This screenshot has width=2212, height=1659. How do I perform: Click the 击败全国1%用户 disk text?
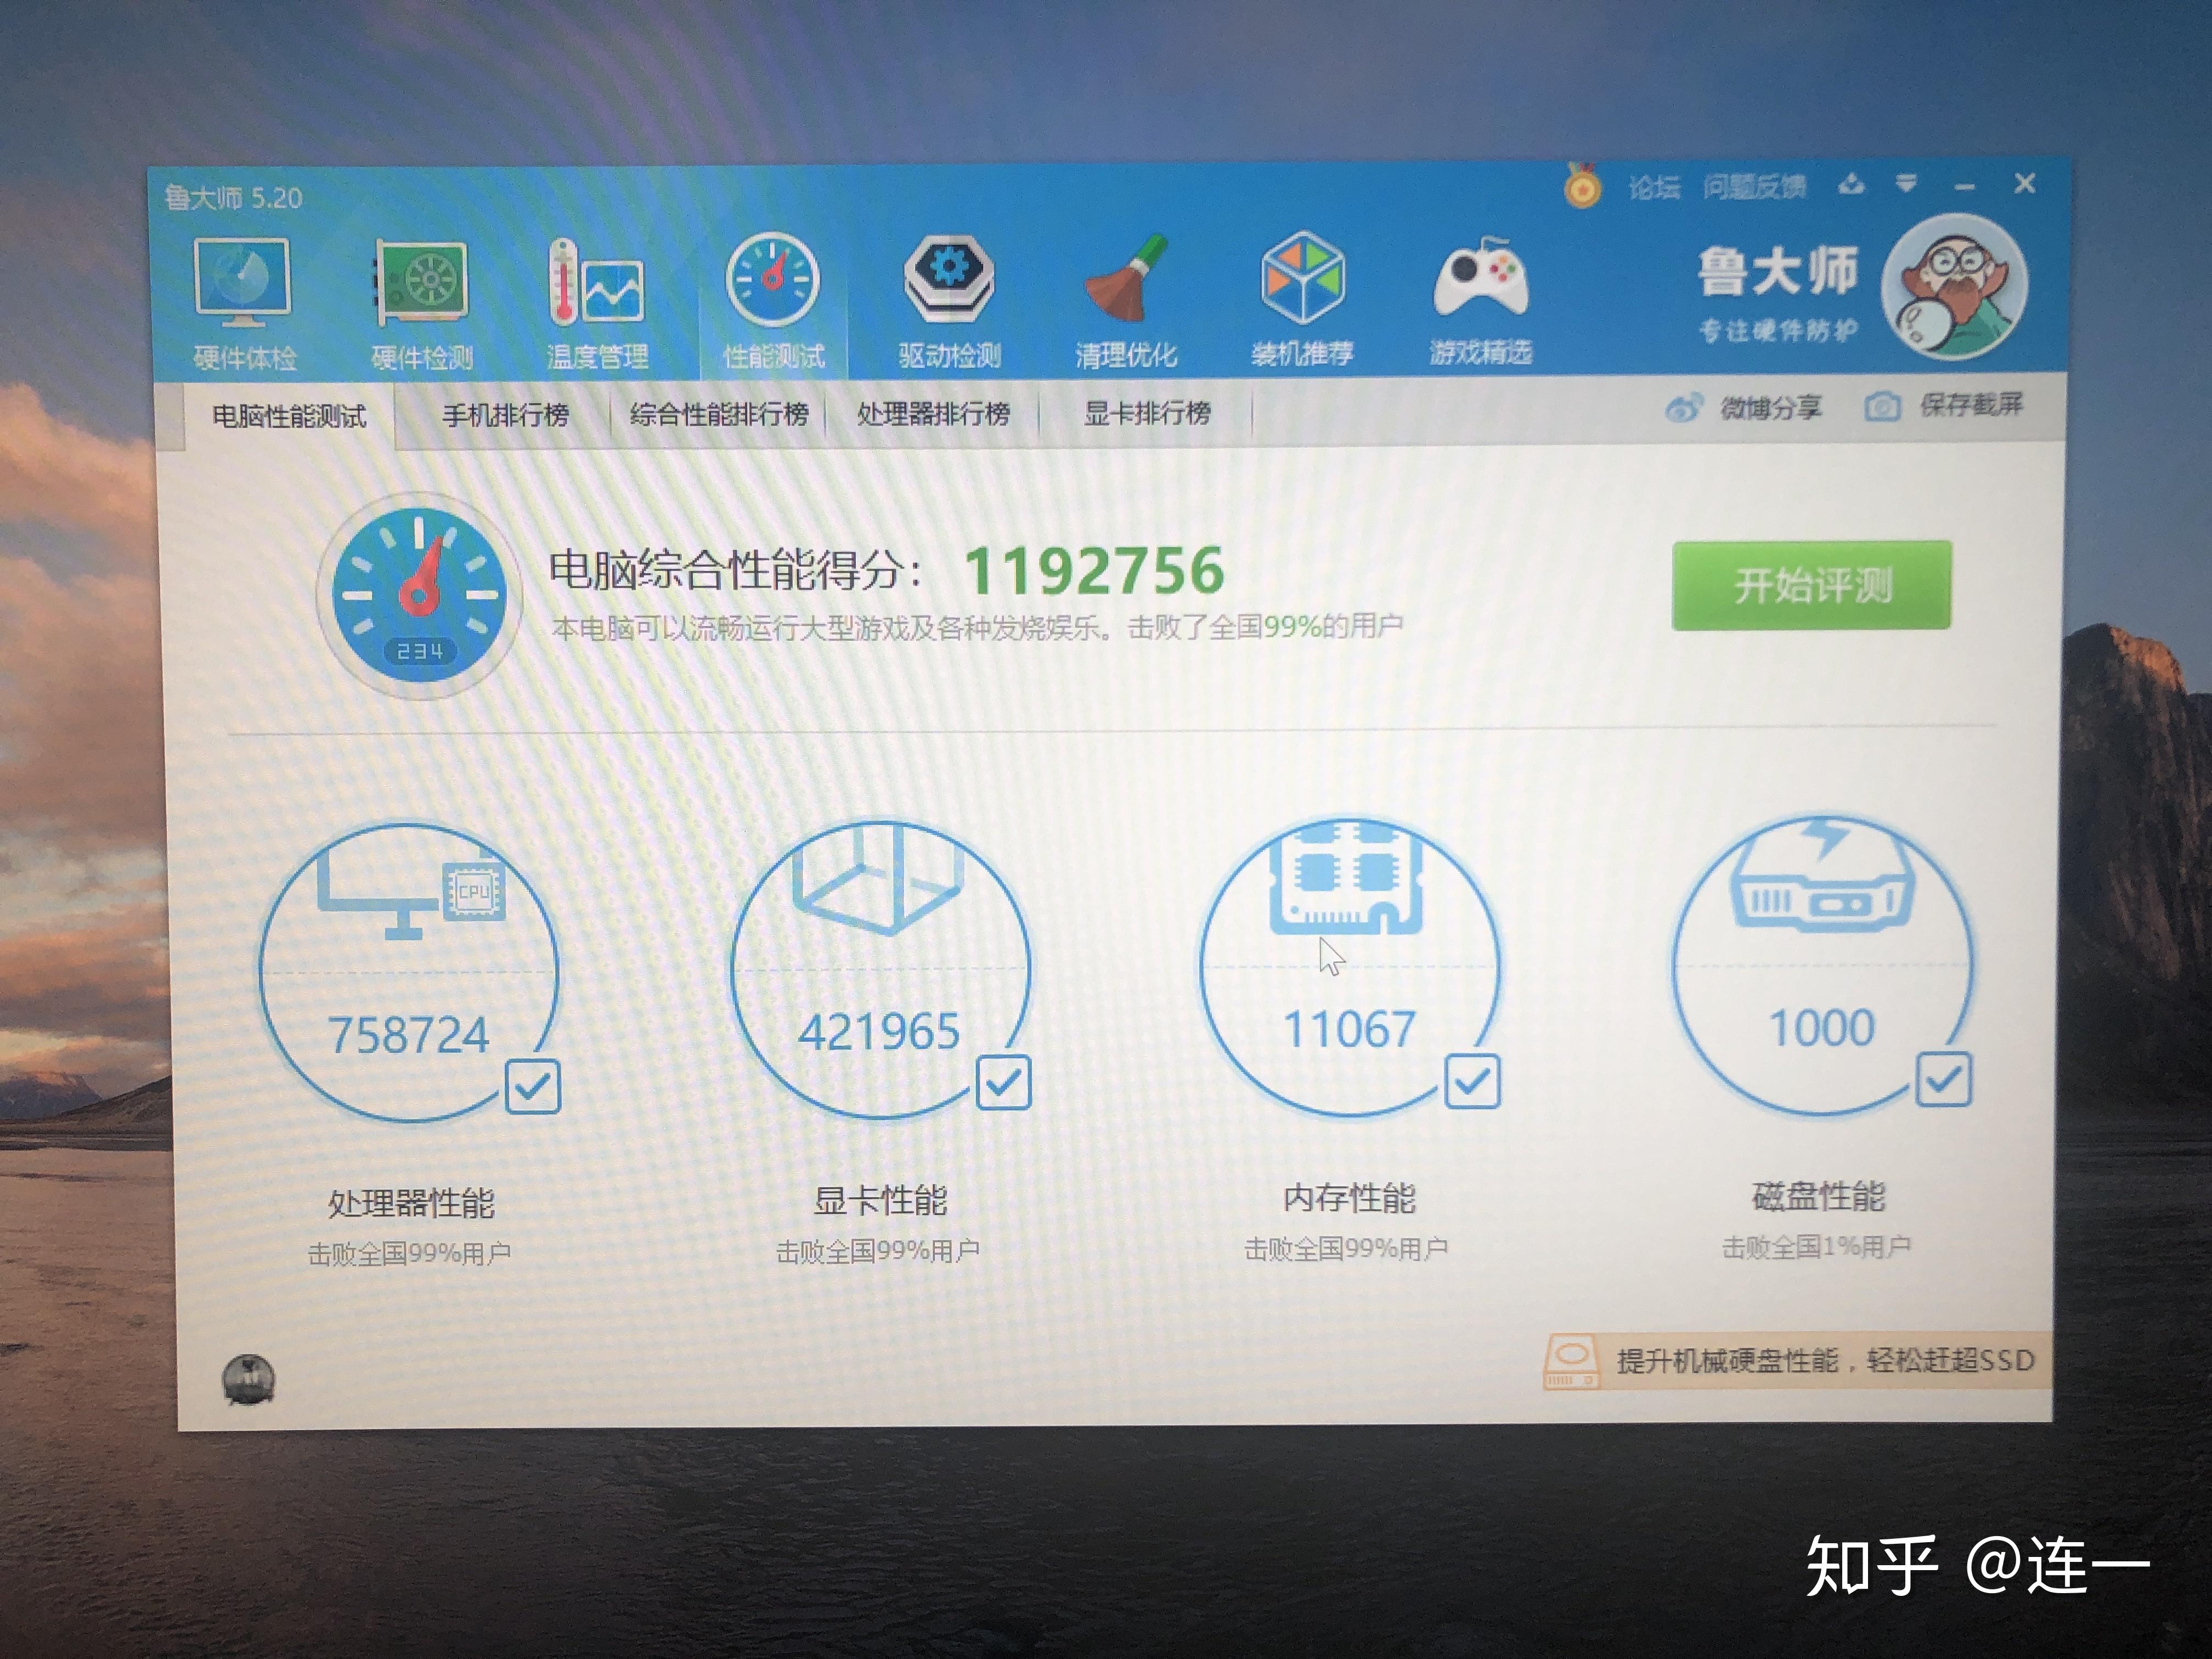[1816, 1246]
